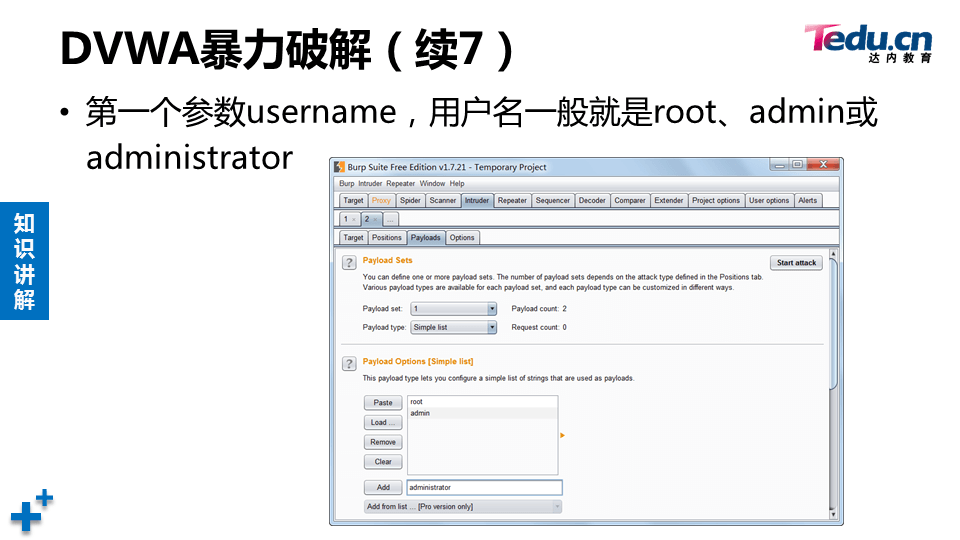Image resolution: width=960 pixels, height=540 pixels.
Task: Open the Payload Options help icon
Action: (349, 364)
